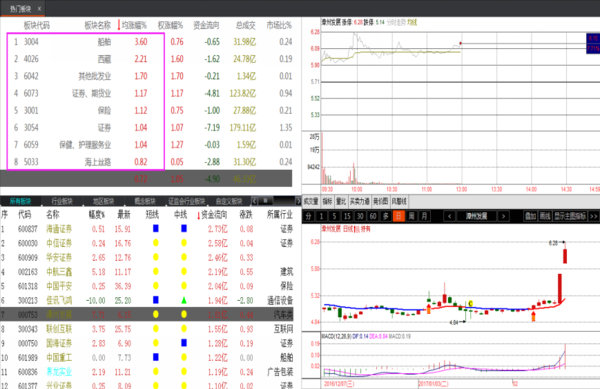Select stock 国海证券 row

click(x=147, y=343)
